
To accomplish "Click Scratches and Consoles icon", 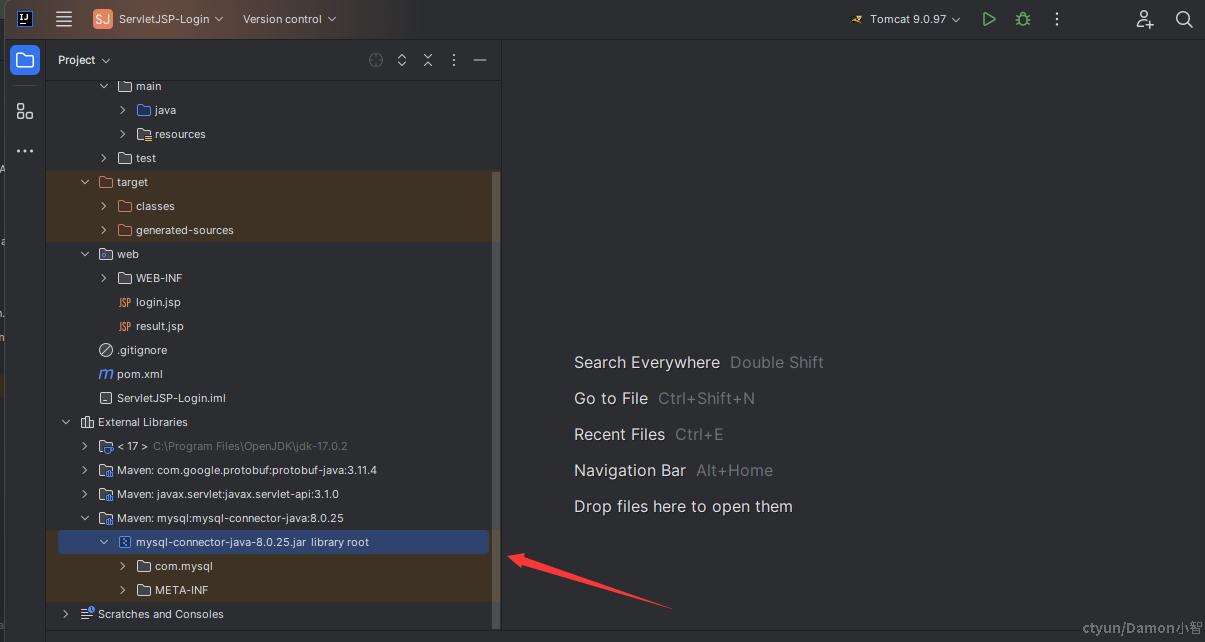I will (x=87, y=614).
